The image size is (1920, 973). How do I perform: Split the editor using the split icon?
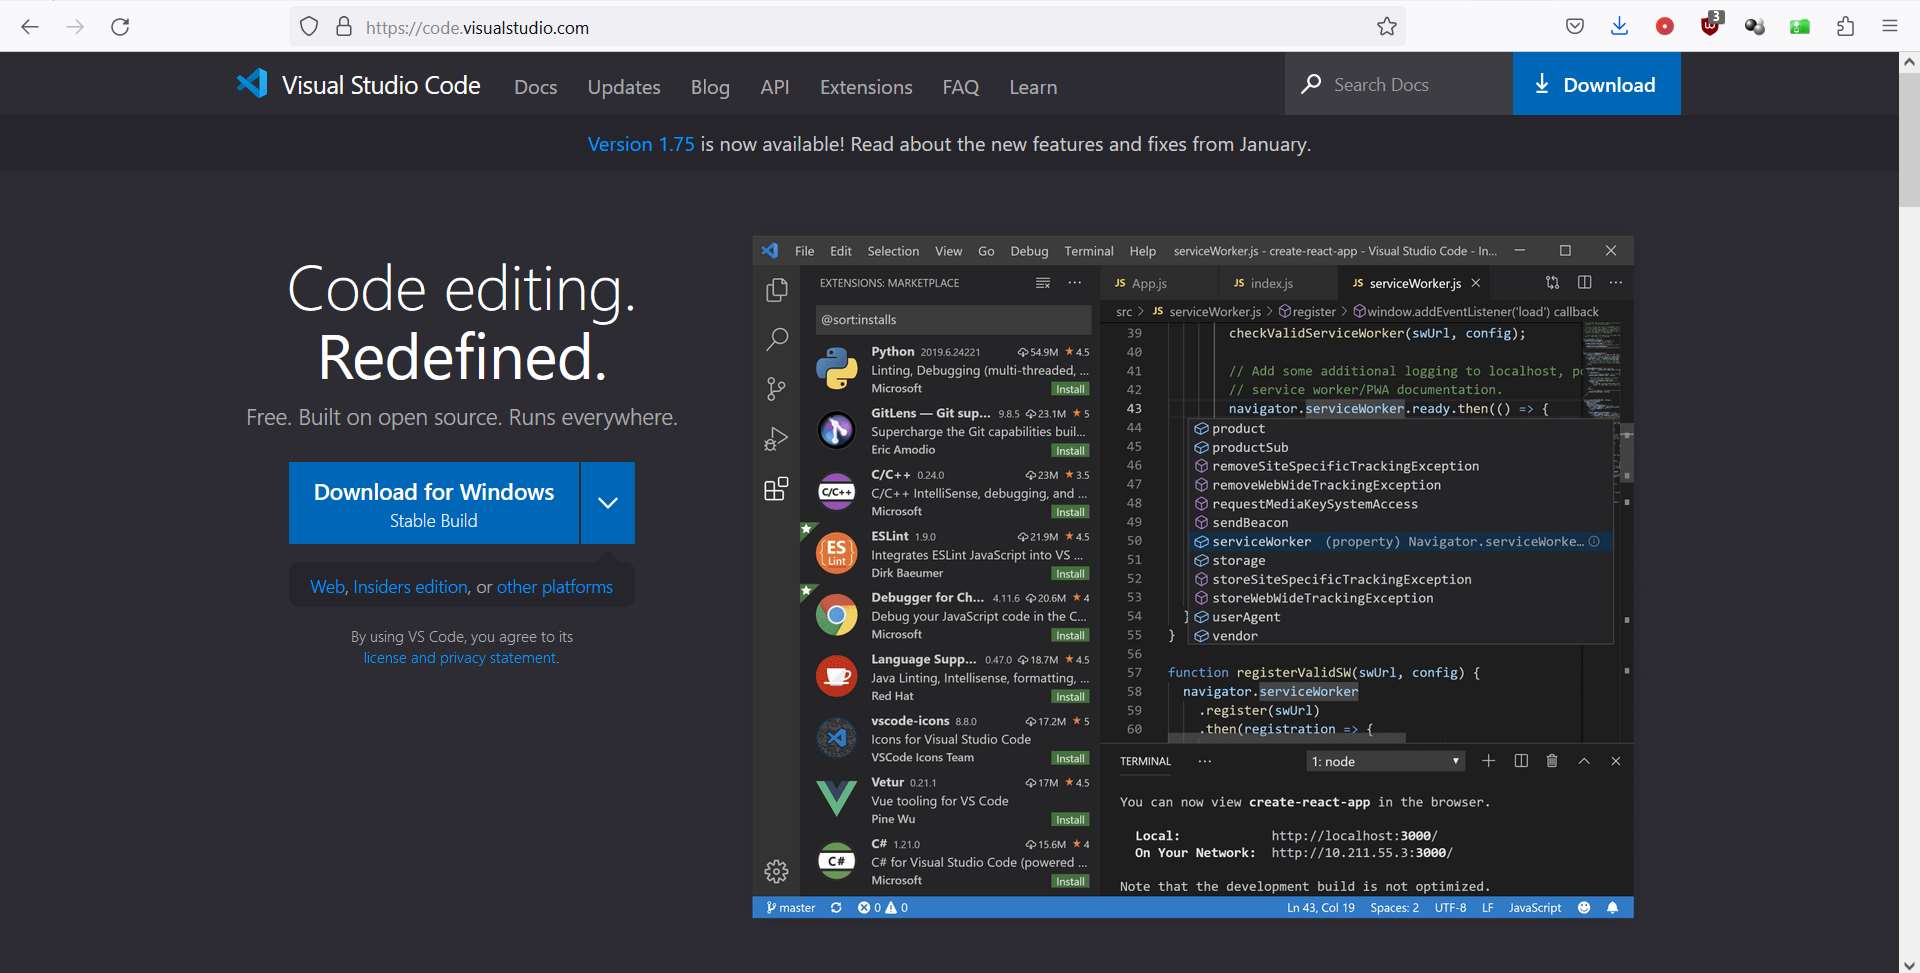pyautogui.click(x=1585, y=283)
